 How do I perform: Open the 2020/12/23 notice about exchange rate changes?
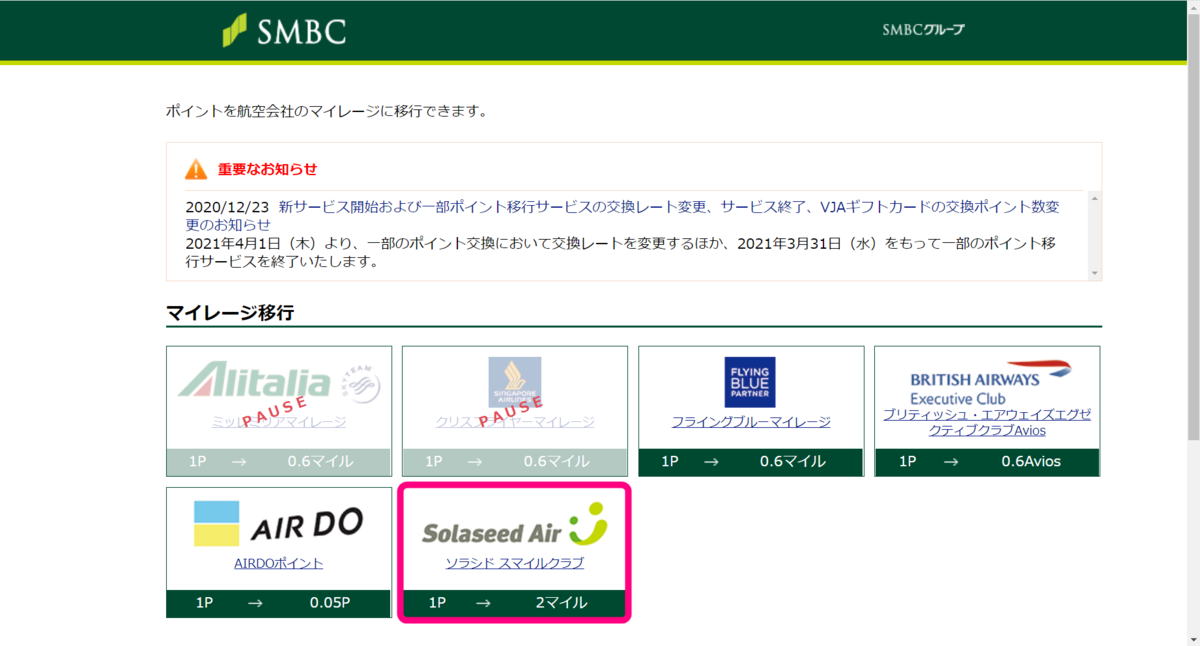click(x=622, y=216)
